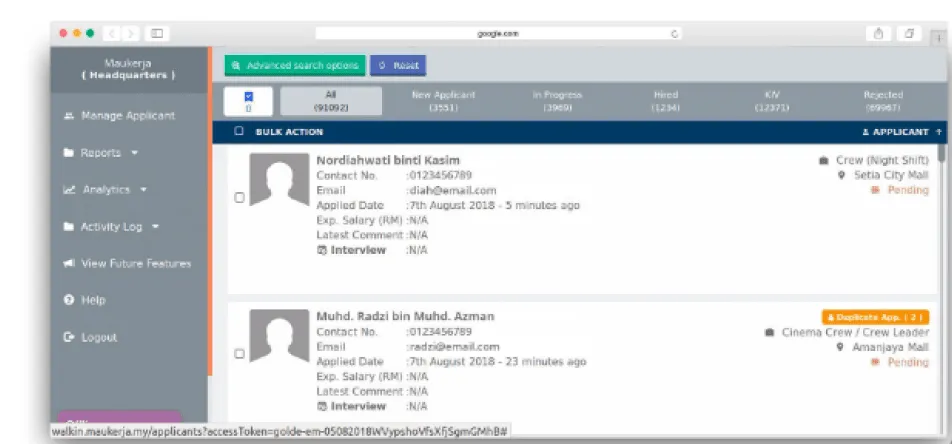Click the browser share icon
Image resolution: width=952 pixels, height=444 pixels.
[879, 34]
